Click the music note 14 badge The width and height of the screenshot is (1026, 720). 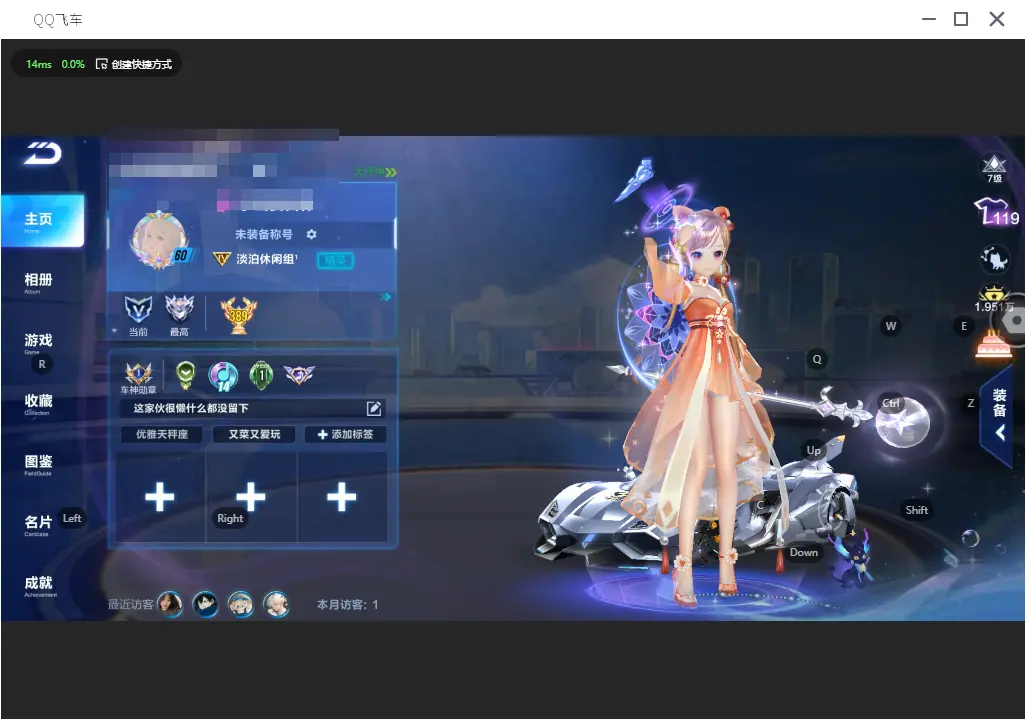pos(223,376)
